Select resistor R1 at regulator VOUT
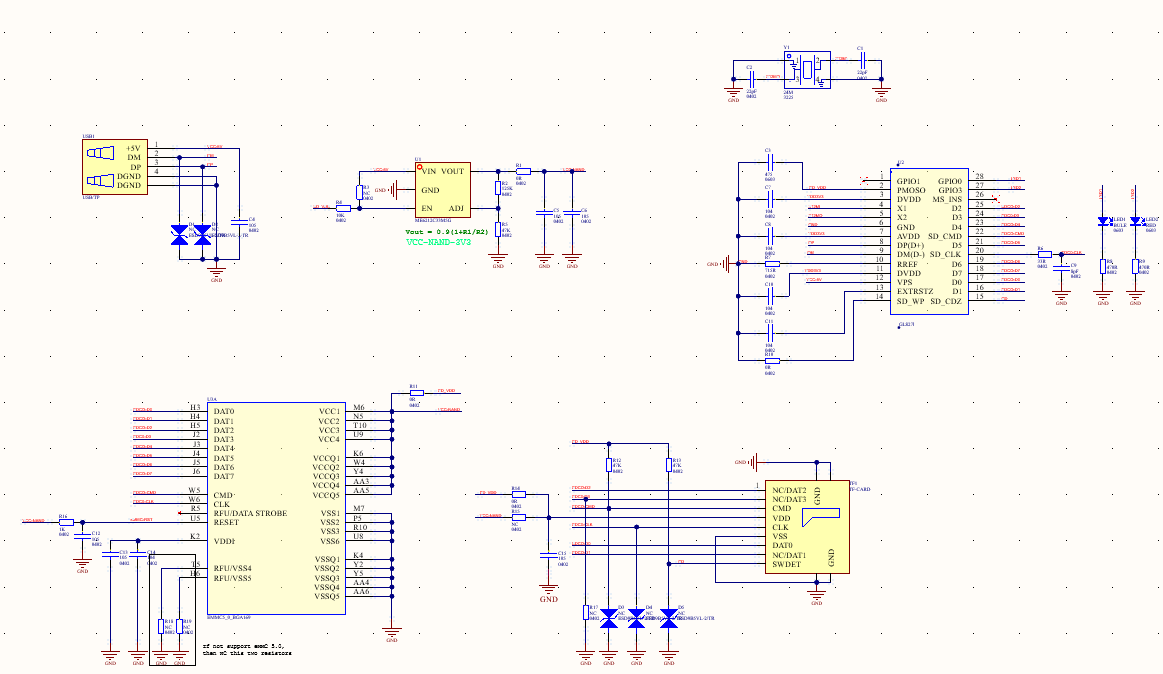The width and height of the screenshot is (1163, 674). [x=523, y=171]
